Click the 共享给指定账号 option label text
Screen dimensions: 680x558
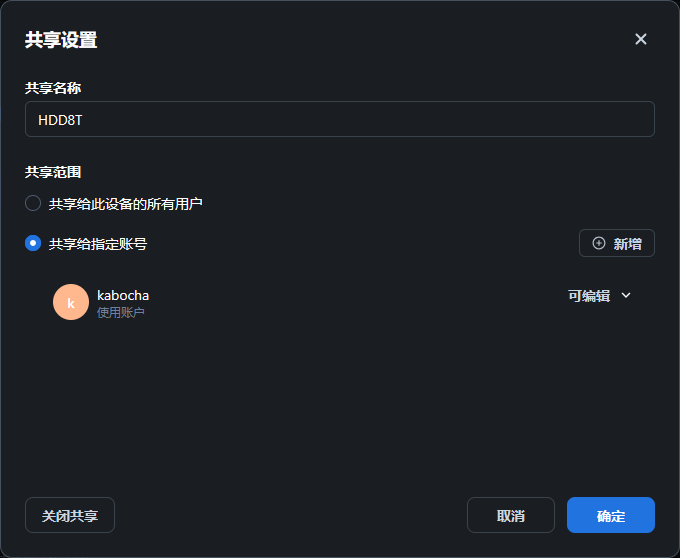click(x=98, y=243)
